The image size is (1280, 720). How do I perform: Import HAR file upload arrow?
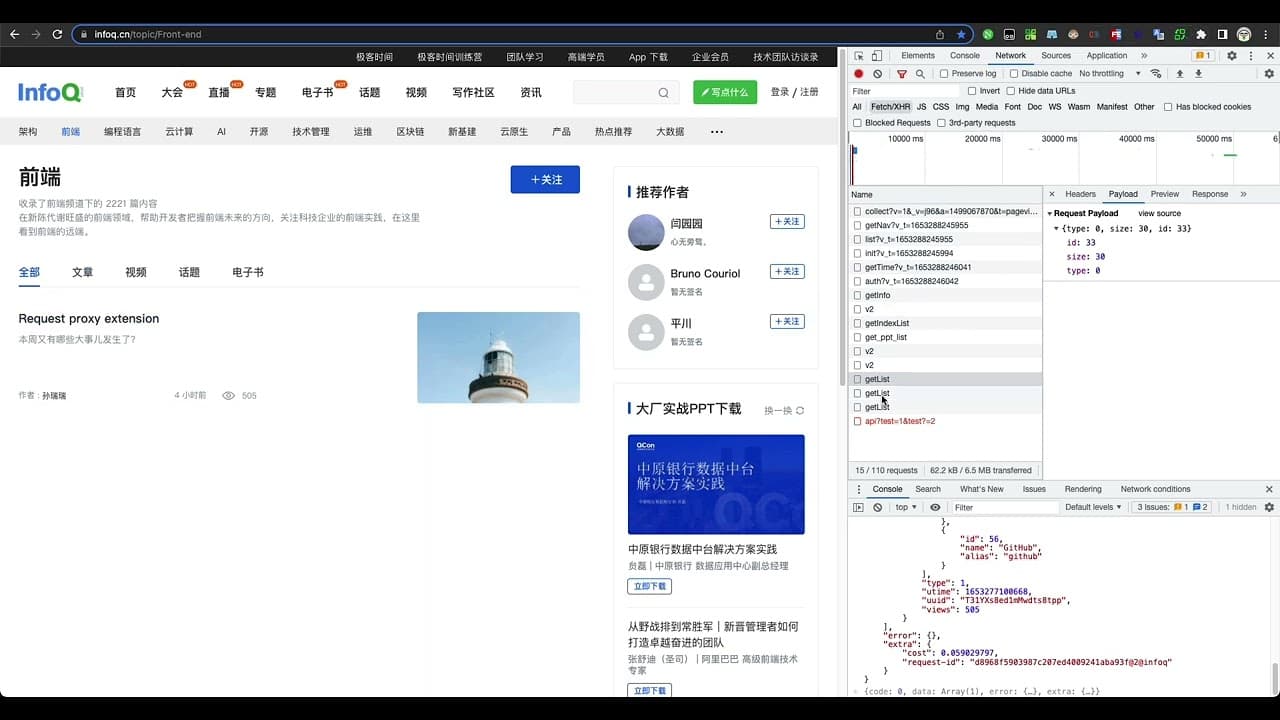(x=1180, y=74)
